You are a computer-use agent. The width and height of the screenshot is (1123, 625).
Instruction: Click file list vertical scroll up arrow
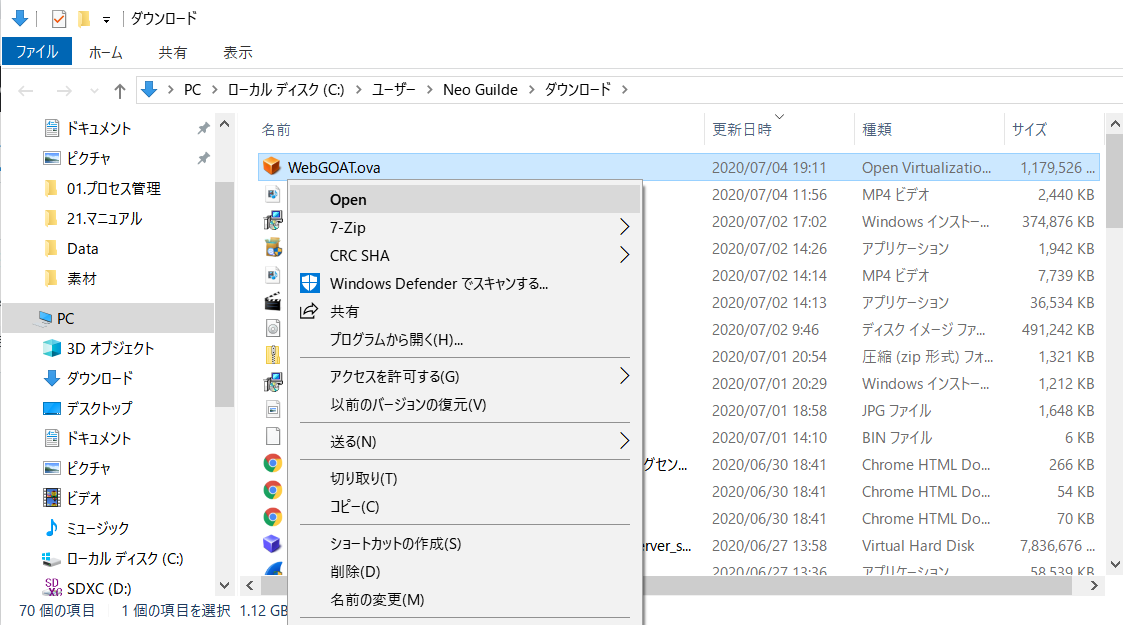[x=1114, y=125]
